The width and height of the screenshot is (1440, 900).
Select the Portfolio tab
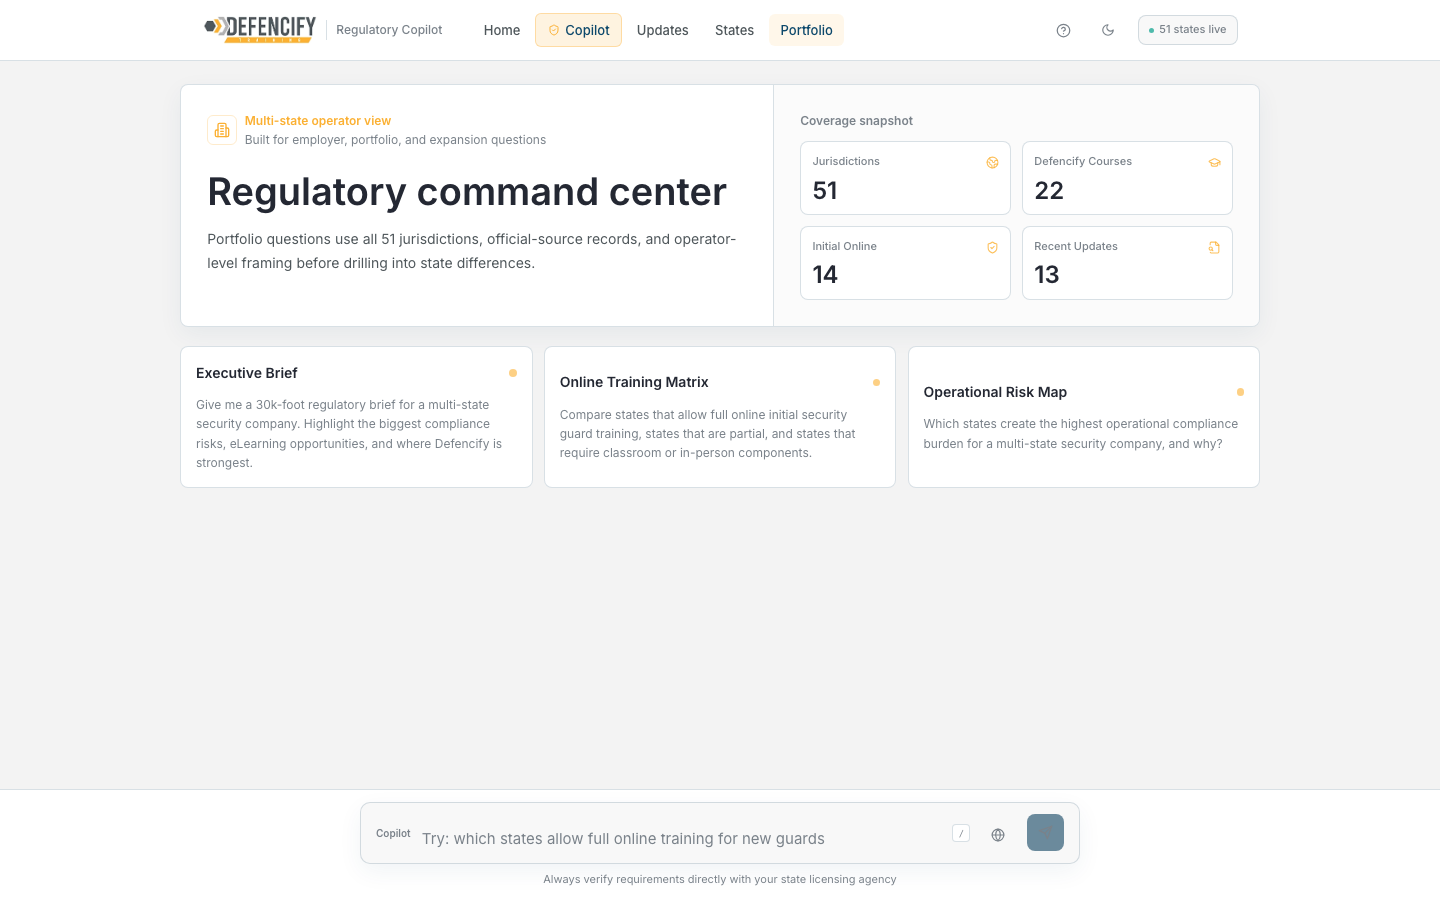(x=806, y=30)
